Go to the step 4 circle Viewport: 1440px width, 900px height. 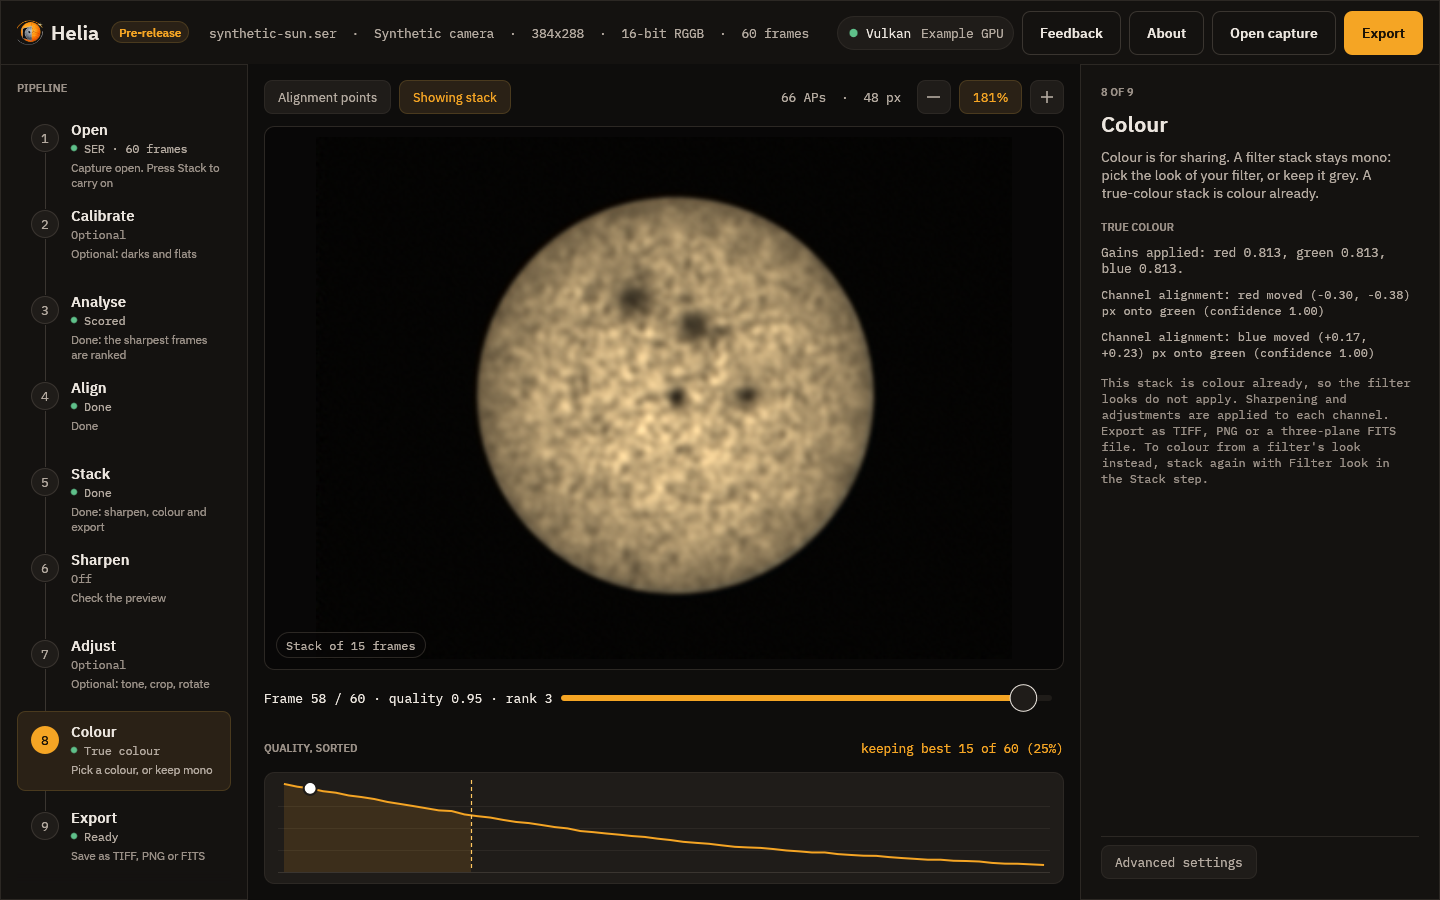[44, 396]
